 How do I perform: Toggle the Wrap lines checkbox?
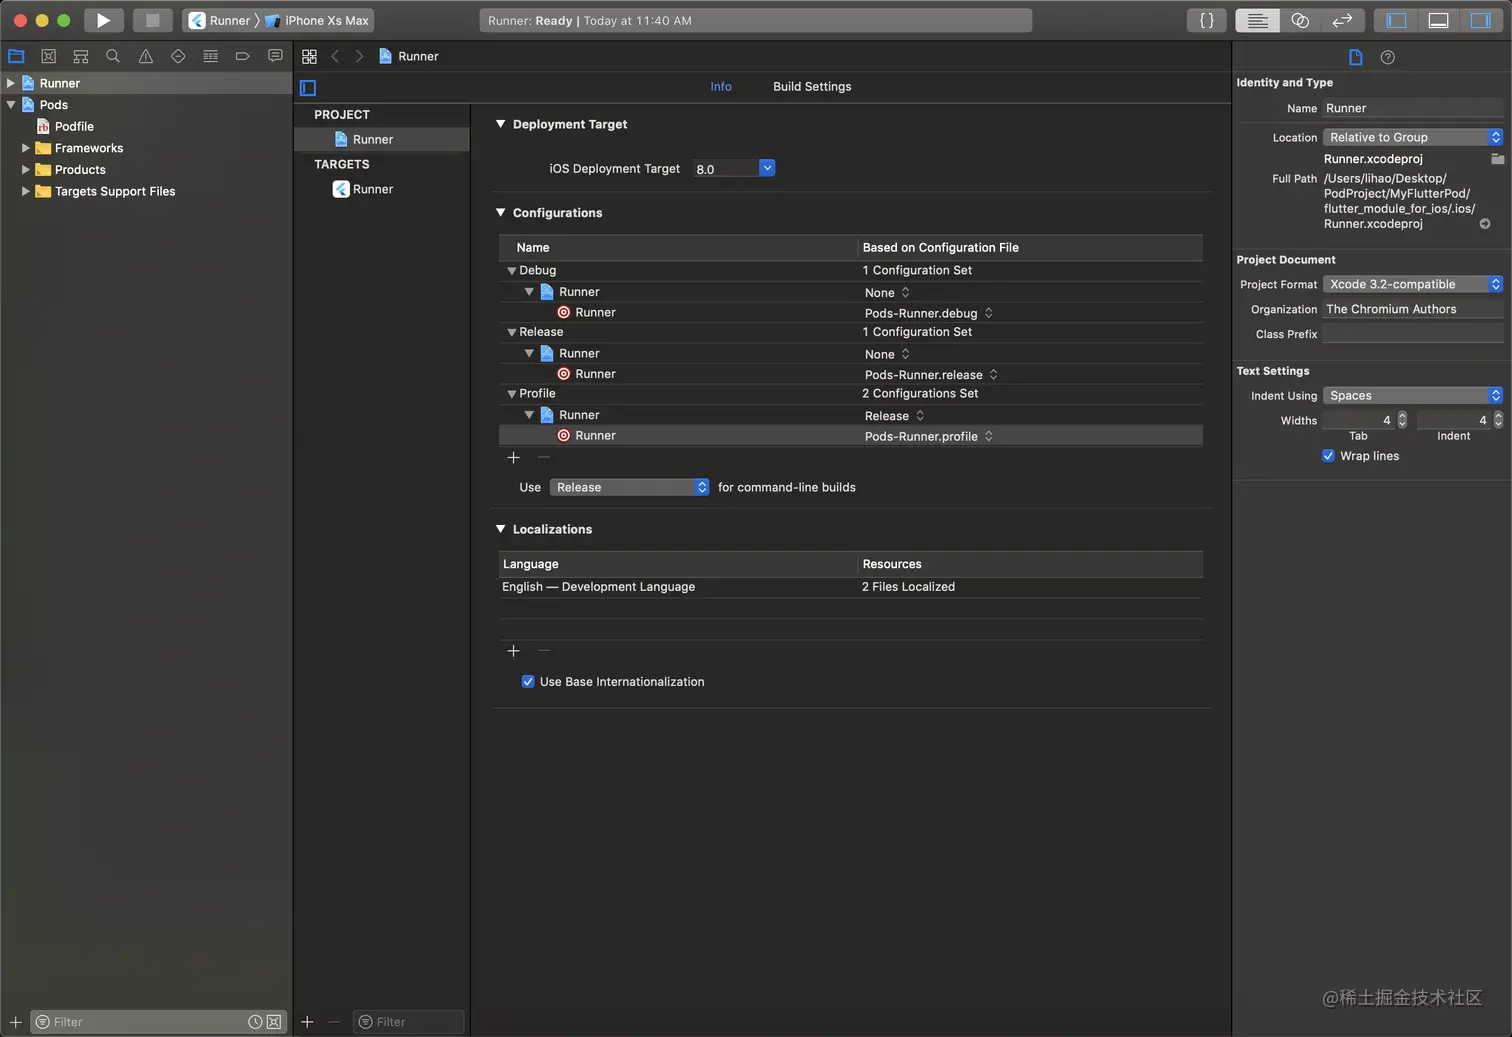point(1328,456)
